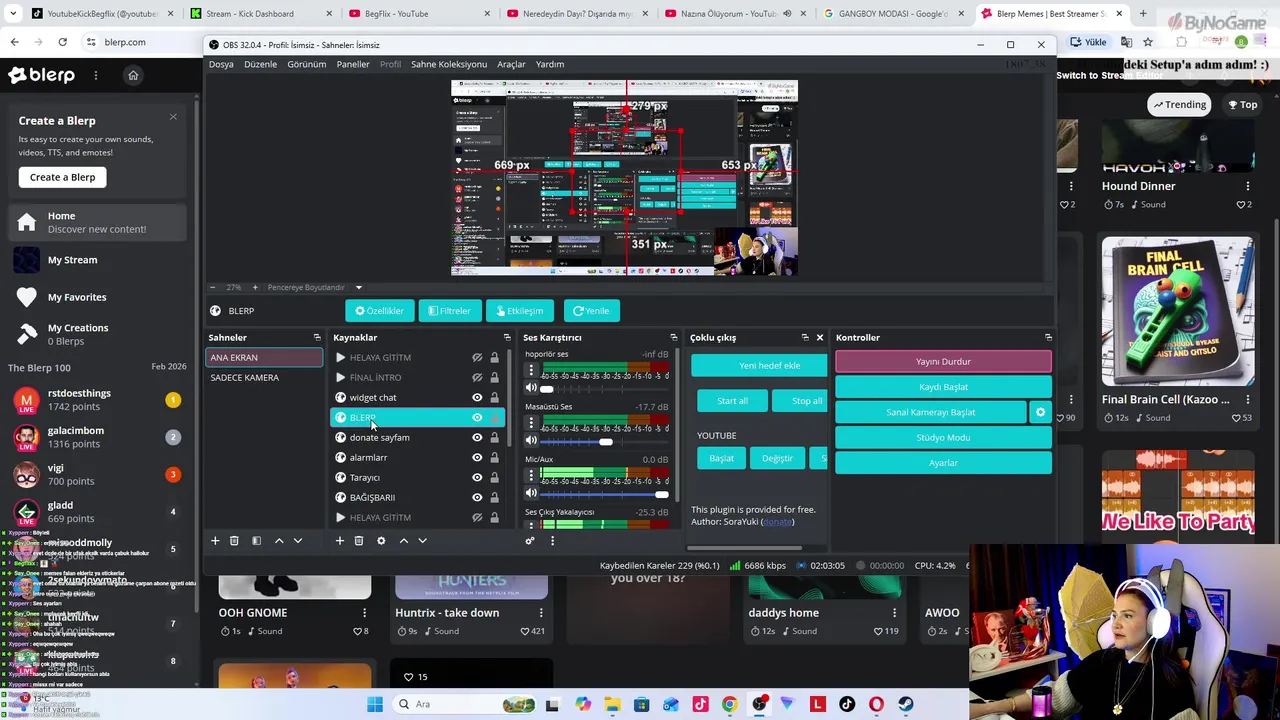Move source up with Kaynaklar up arrow
Viewport: 1280px width, 720px height.
coord(404,541)
